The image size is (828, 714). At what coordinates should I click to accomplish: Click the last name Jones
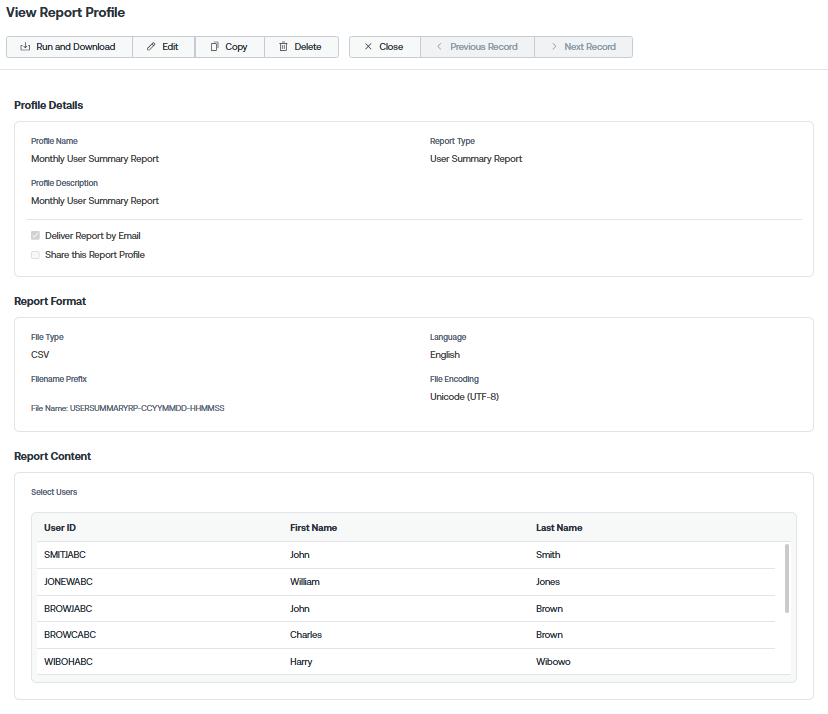pyautogui.click(x=548, y=582)
